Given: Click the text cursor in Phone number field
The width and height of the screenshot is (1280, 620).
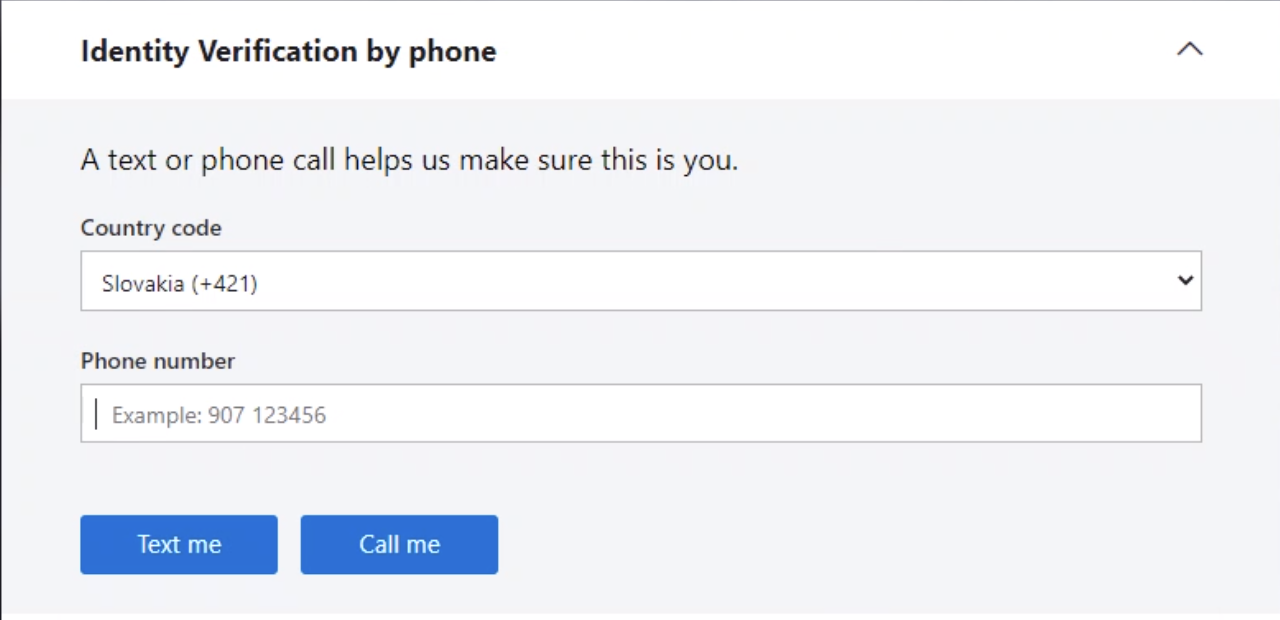Looking at the screenshot, I should pyautogui.click(x=97, y=414).
